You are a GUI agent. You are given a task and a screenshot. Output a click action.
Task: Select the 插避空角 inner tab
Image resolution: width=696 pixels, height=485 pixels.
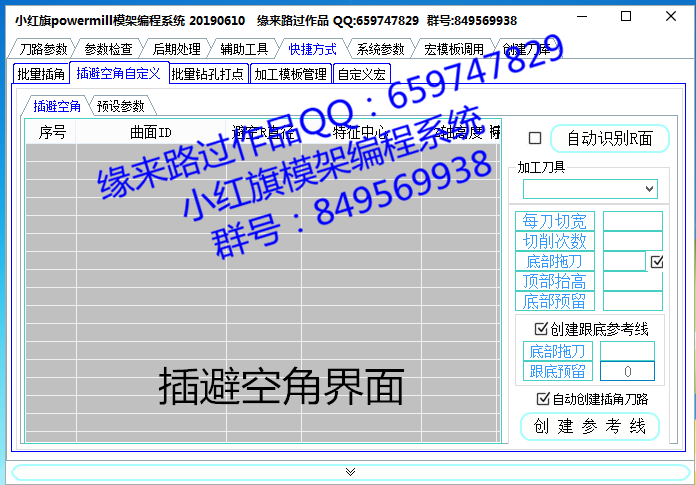(x=57, y=106)
